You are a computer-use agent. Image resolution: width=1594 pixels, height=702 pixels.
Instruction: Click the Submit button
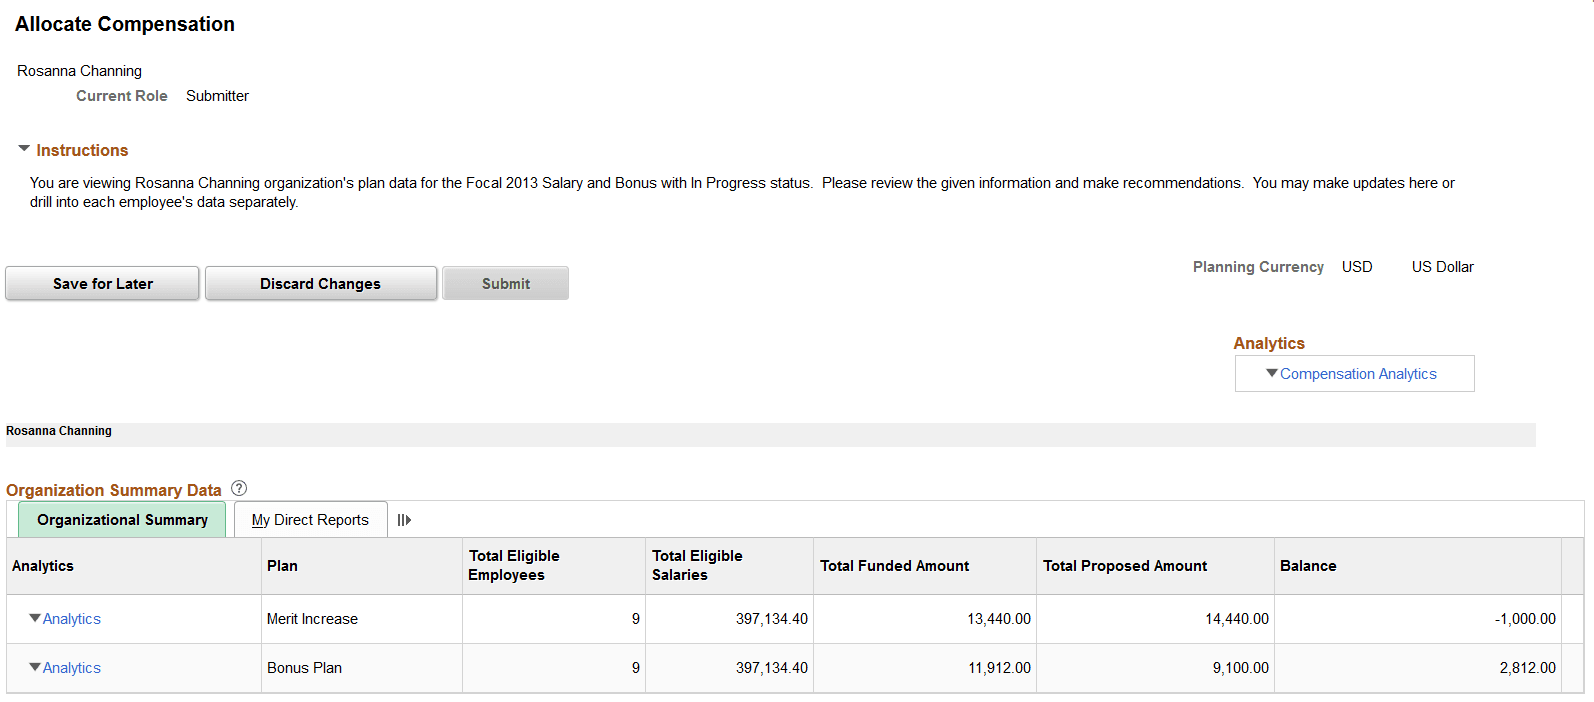pos(505,283)
